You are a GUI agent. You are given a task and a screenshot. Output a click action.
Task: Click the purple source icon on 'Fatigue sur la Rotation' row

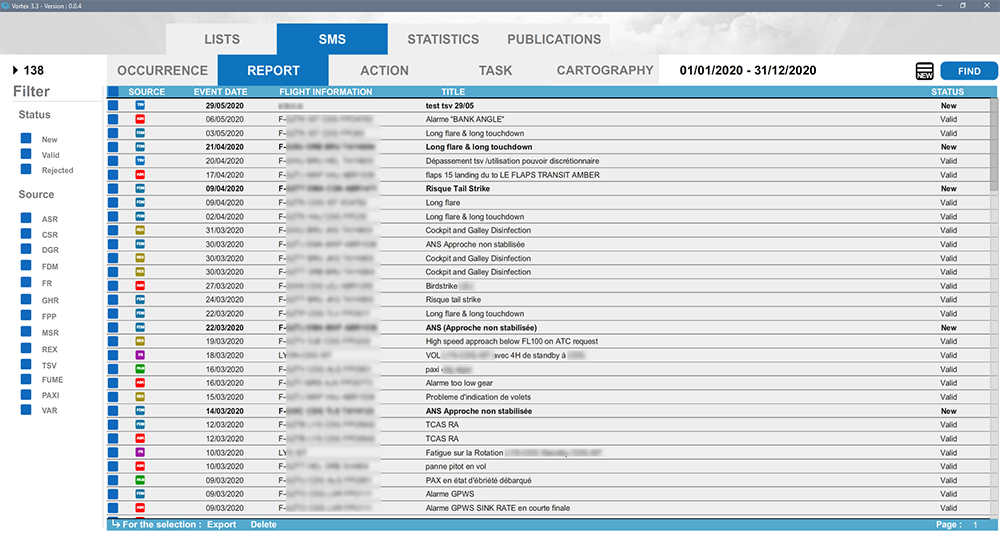[140, 452]
